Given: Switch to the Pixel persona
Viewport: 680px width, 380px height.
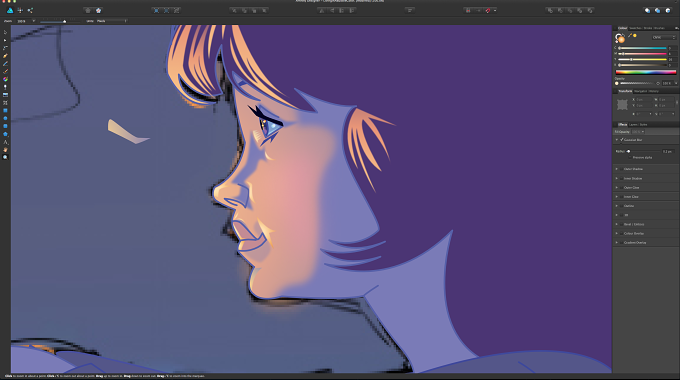Looking at the screenshot, I should coord(20,10).
